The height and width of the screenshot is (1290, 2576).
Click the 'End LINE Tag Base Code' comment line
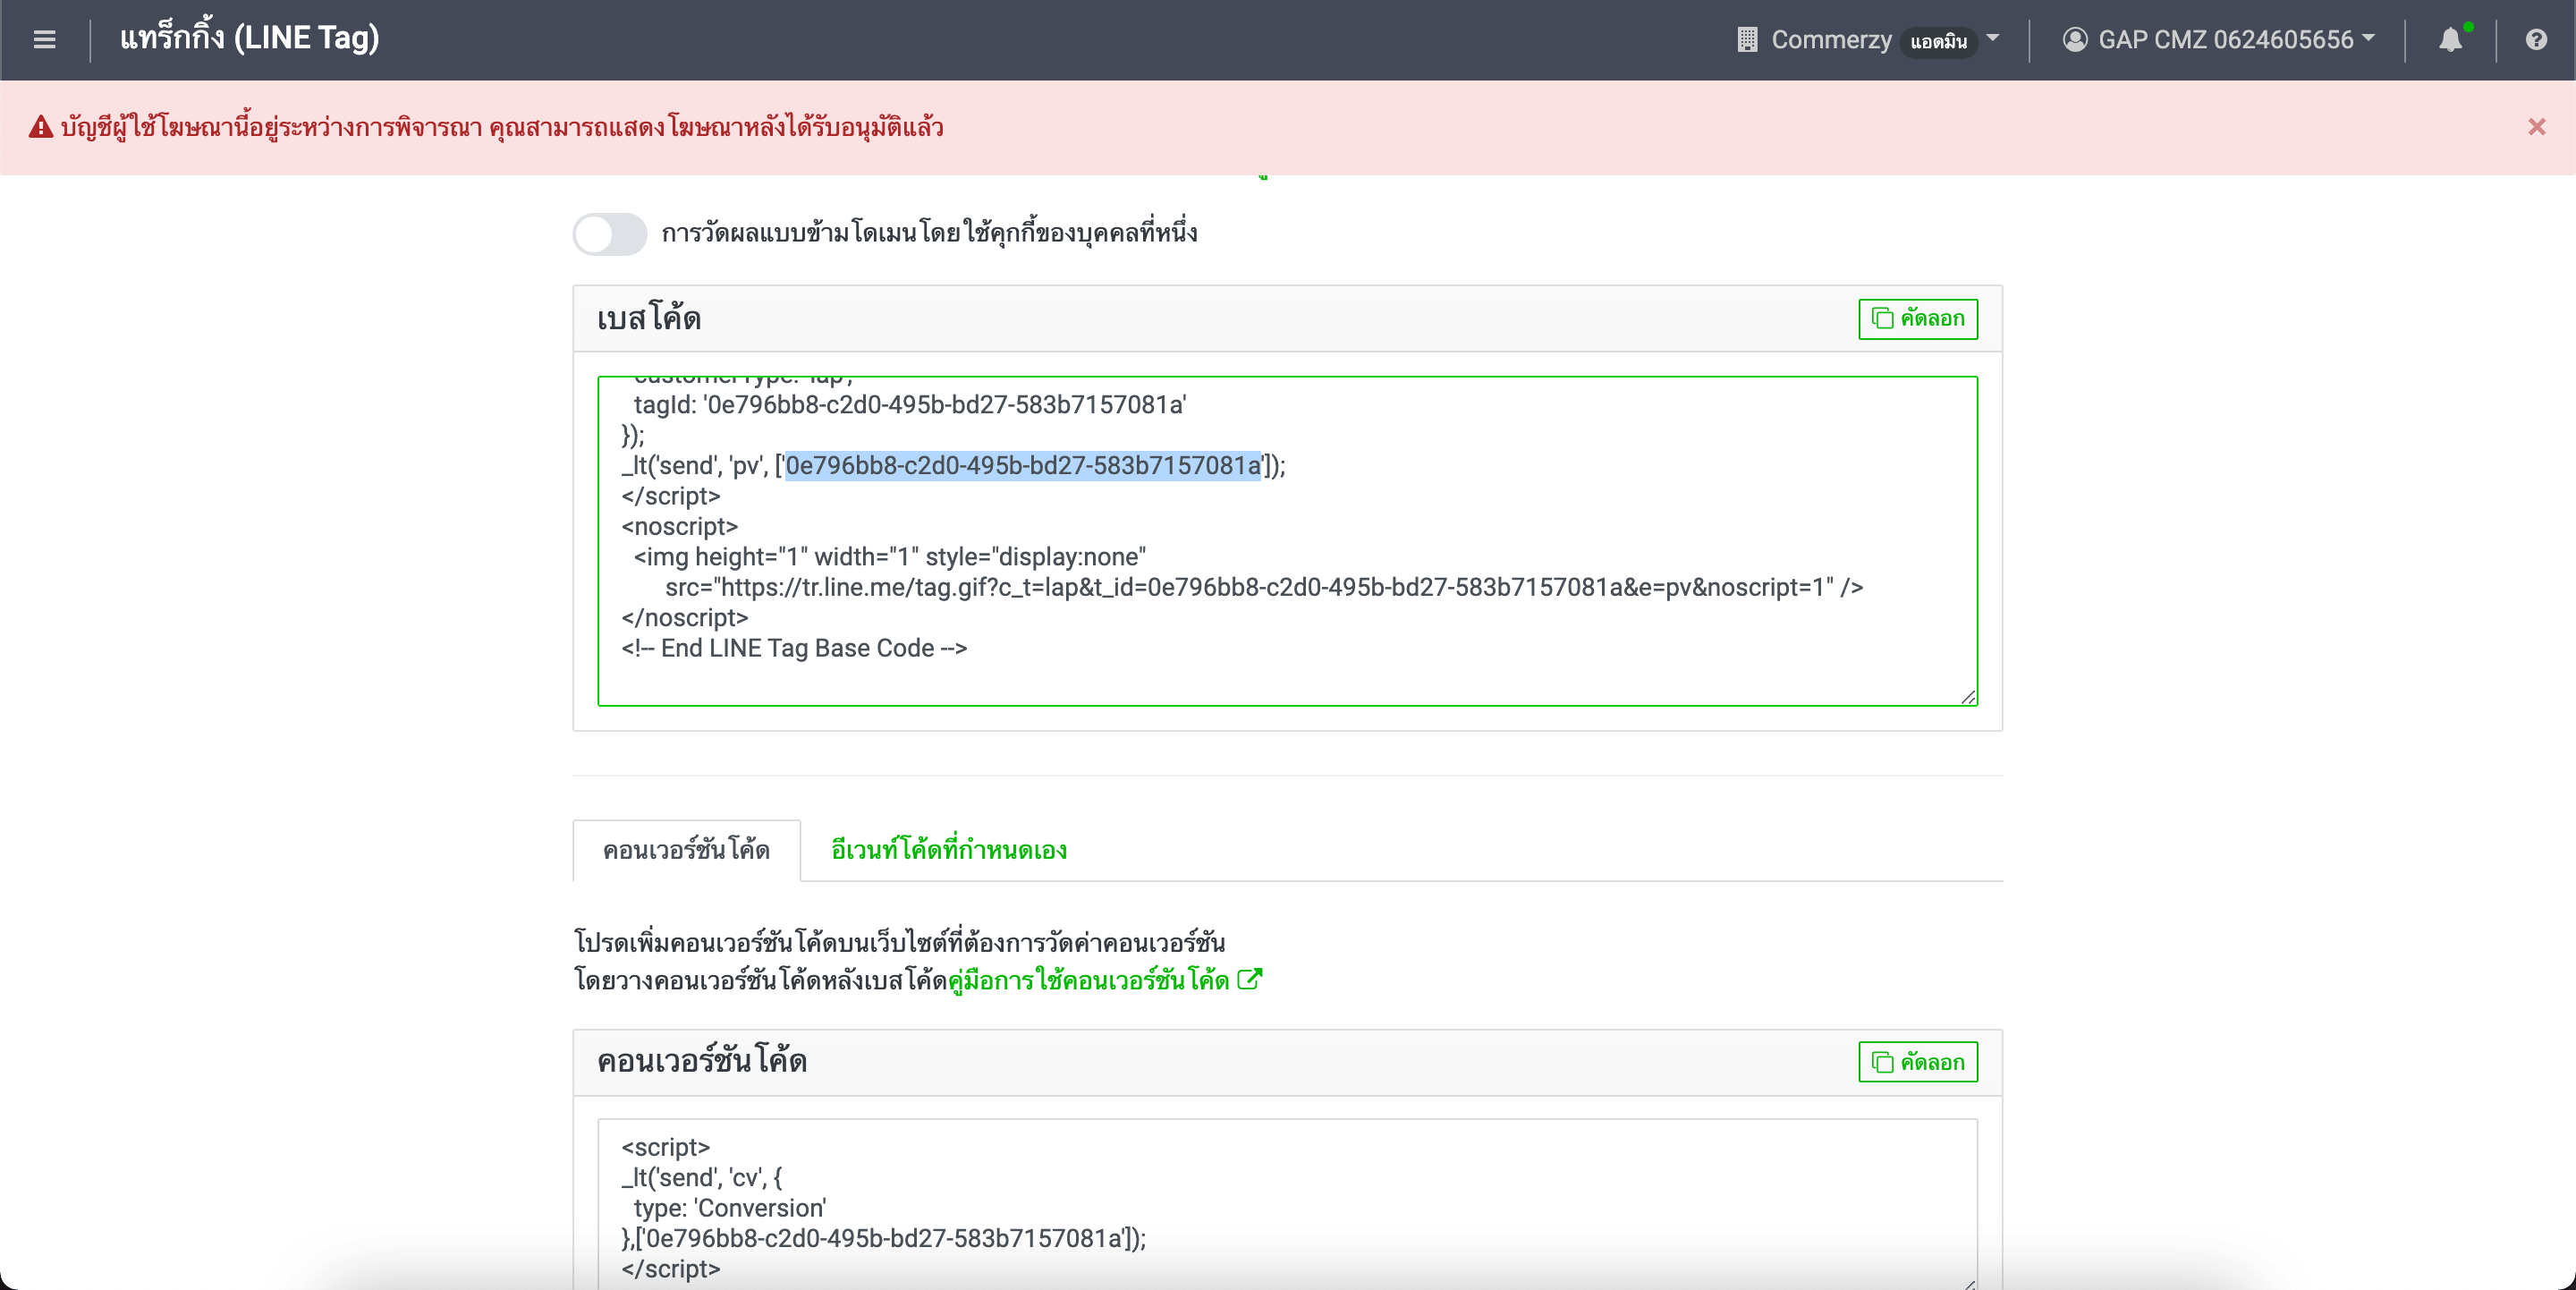[794, 648]
